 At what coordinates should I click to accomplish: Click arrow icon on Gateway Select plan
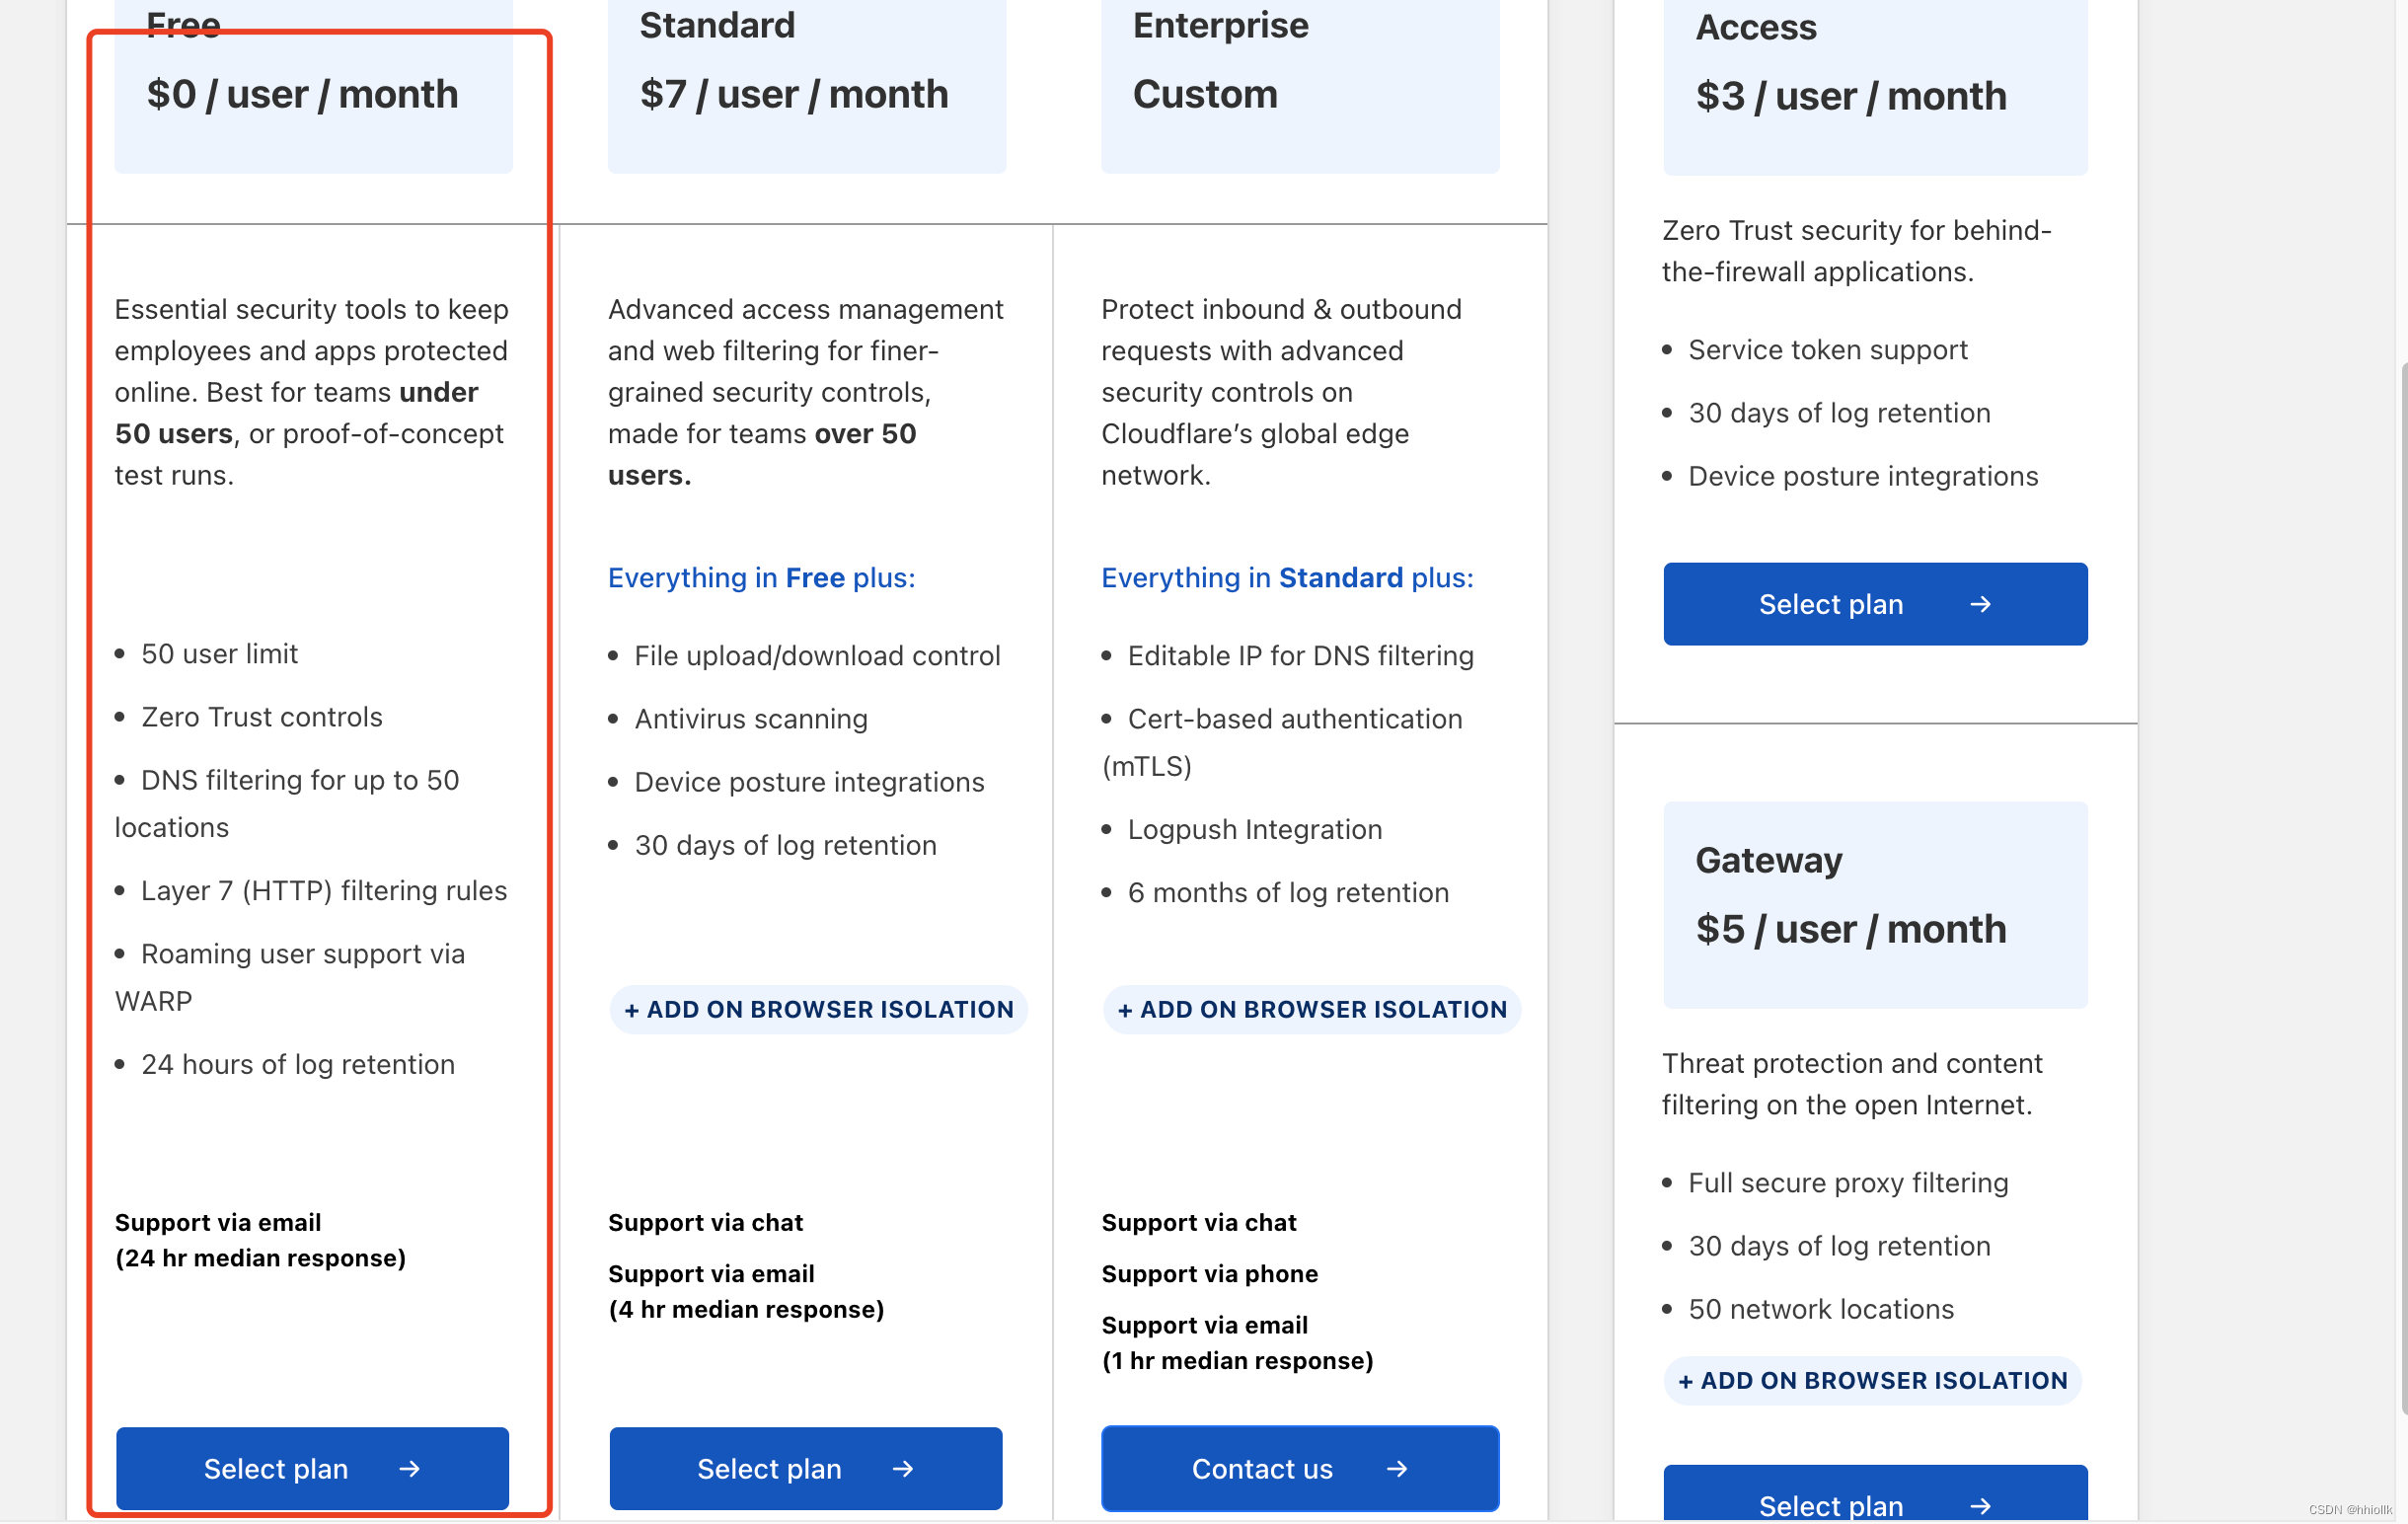[1979, 1505]
